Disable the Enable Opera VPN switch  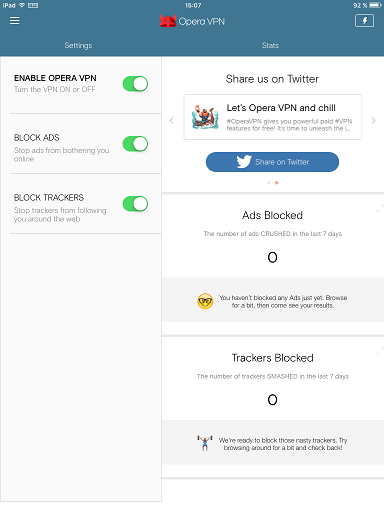pyautogui.click(x=135, y=84)
